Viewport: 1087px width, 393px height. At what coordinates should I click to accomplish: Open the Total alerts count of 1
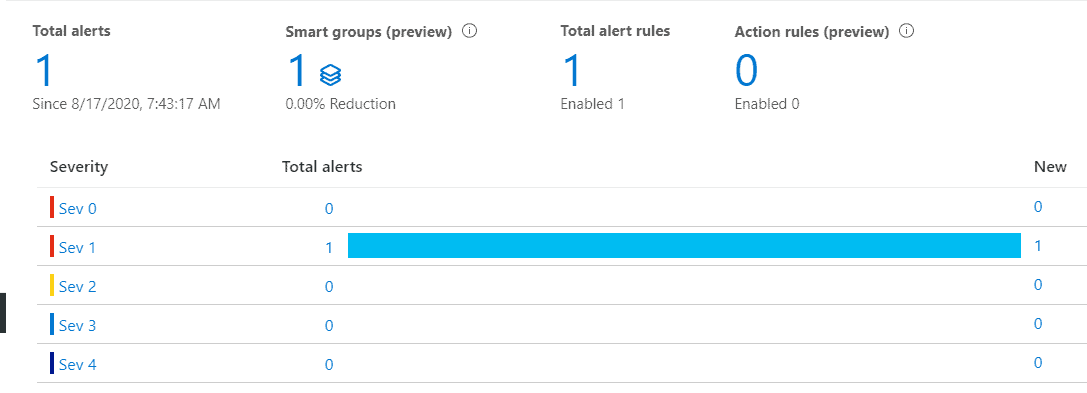click(x=44, y=70)
